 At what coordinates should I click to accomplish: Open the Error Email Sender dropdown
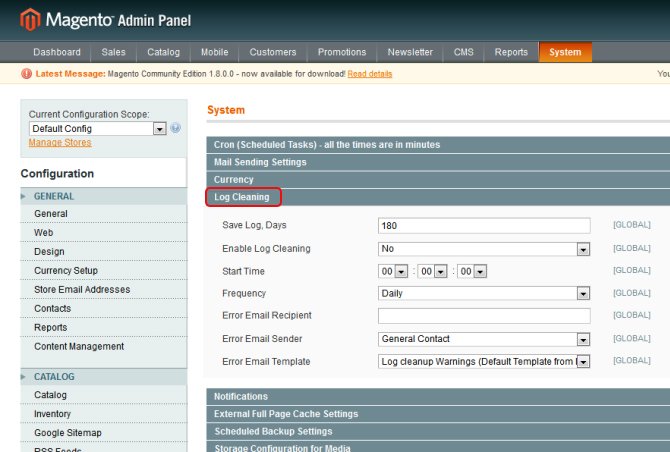pos(484,339)
